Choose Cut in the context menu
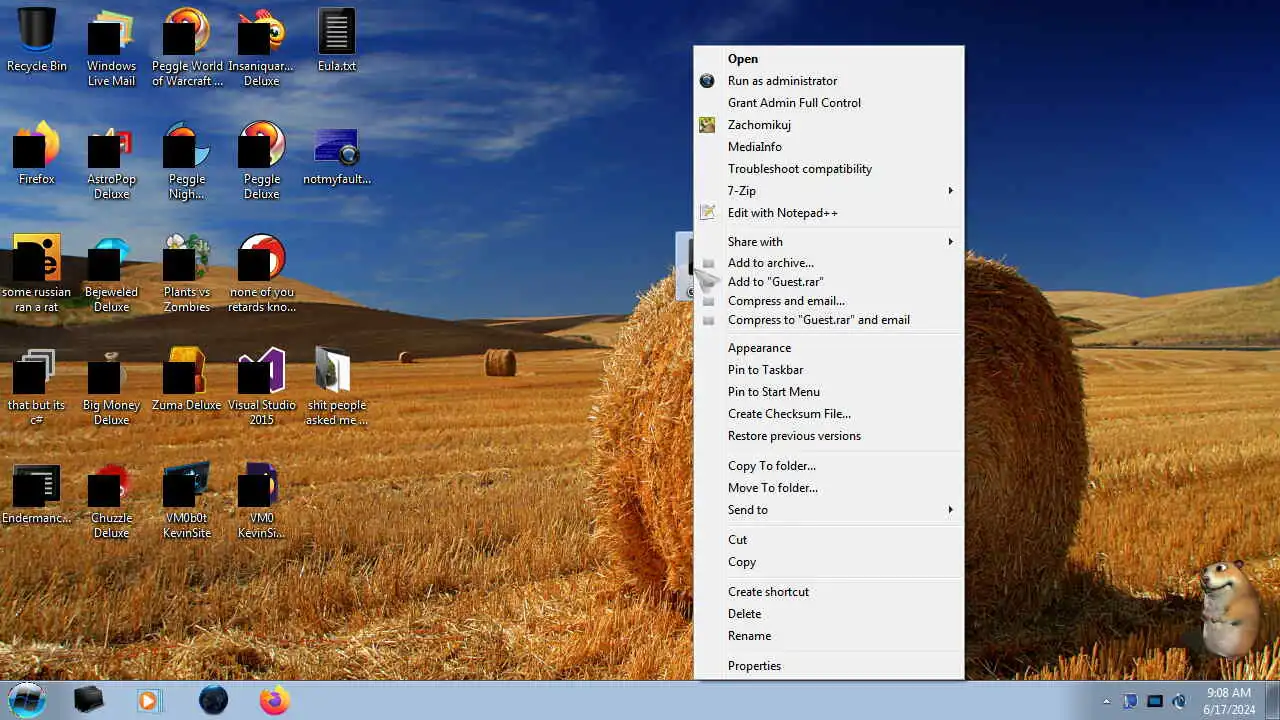Image resolution: width=1280 pixels, height=720 pixels. (829, 540)
